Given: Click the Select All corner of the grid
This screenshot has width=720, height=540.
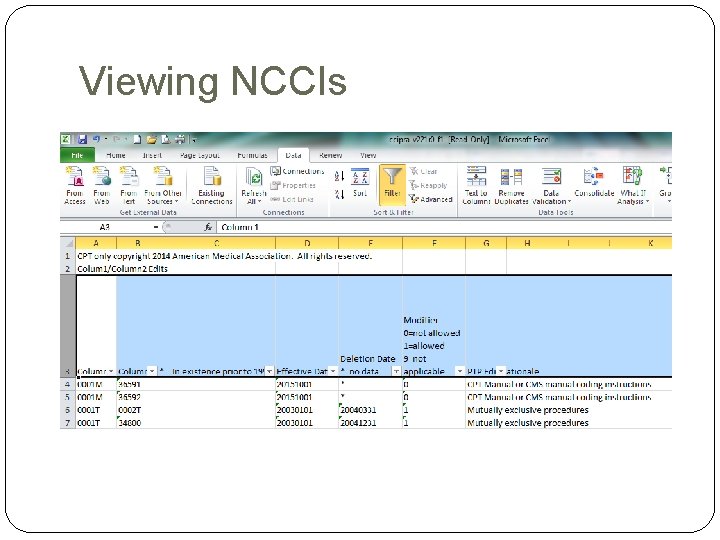Looking at the screenshot, I should (x=68, y=243).
